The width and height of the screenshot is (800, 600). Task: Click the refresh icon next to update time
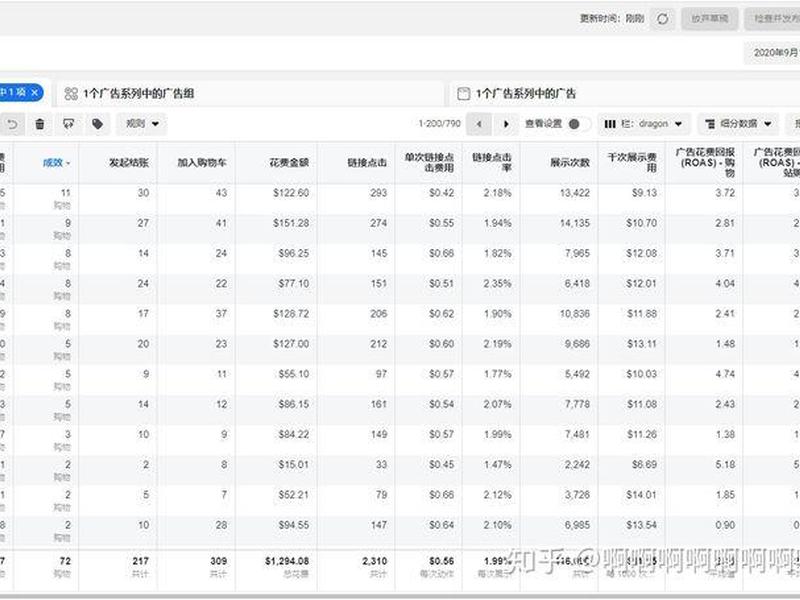pos(662,19)
